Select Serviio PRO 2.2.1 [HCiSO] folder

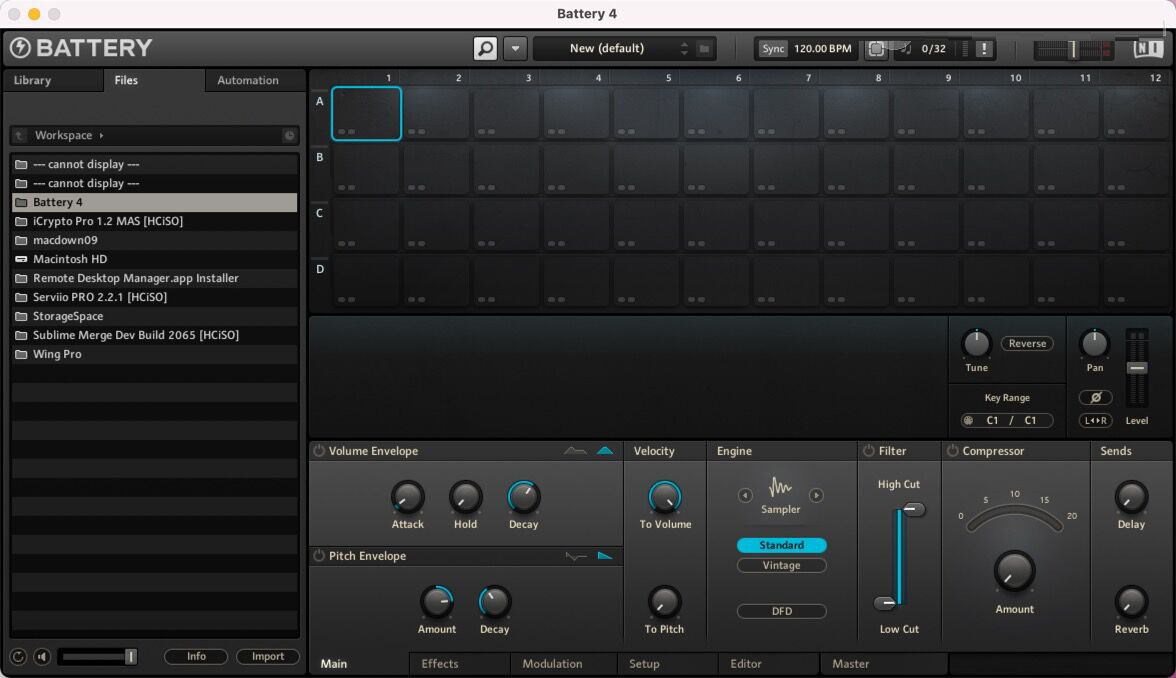click(154, 297)
